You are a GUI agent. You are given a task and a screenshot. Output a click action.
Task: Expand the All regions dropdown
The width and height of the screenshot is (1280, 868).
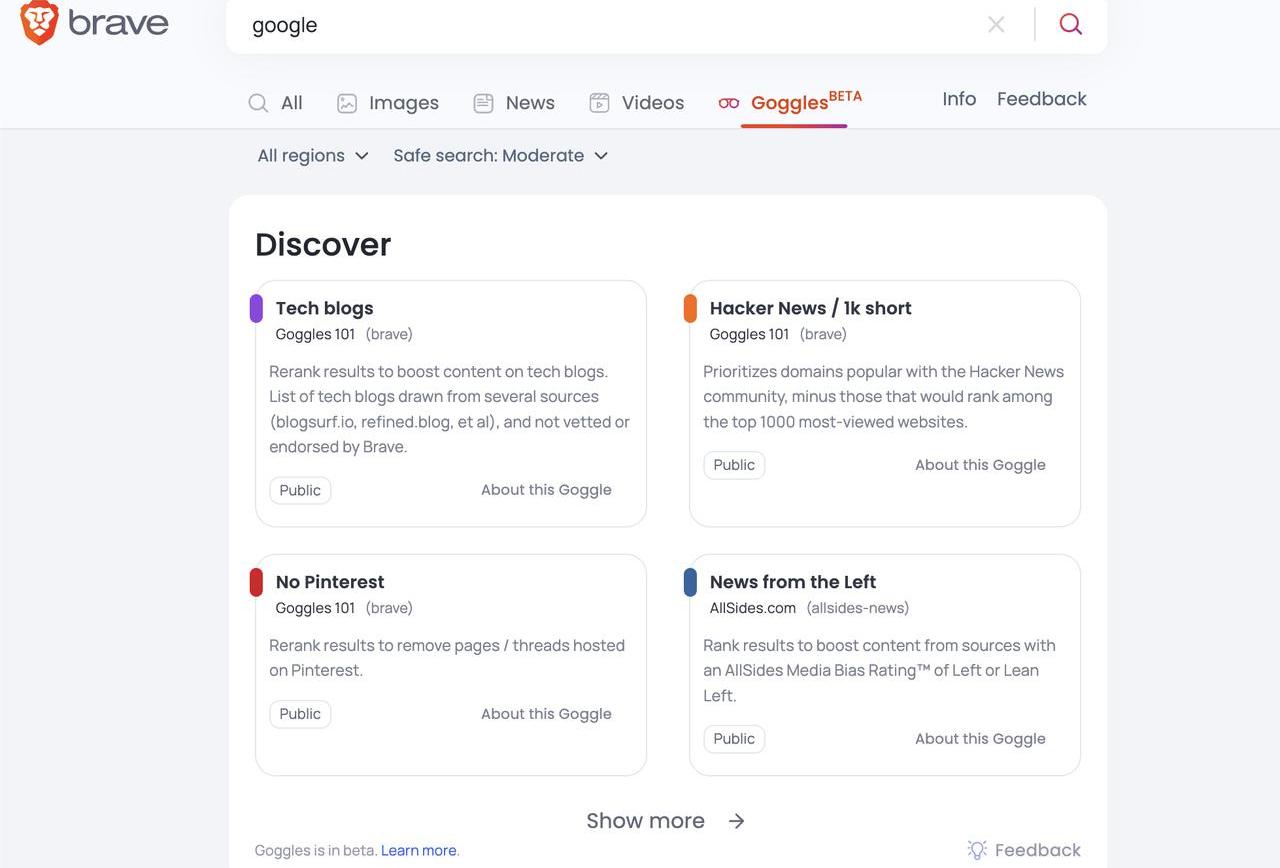[x=313, y=156]
